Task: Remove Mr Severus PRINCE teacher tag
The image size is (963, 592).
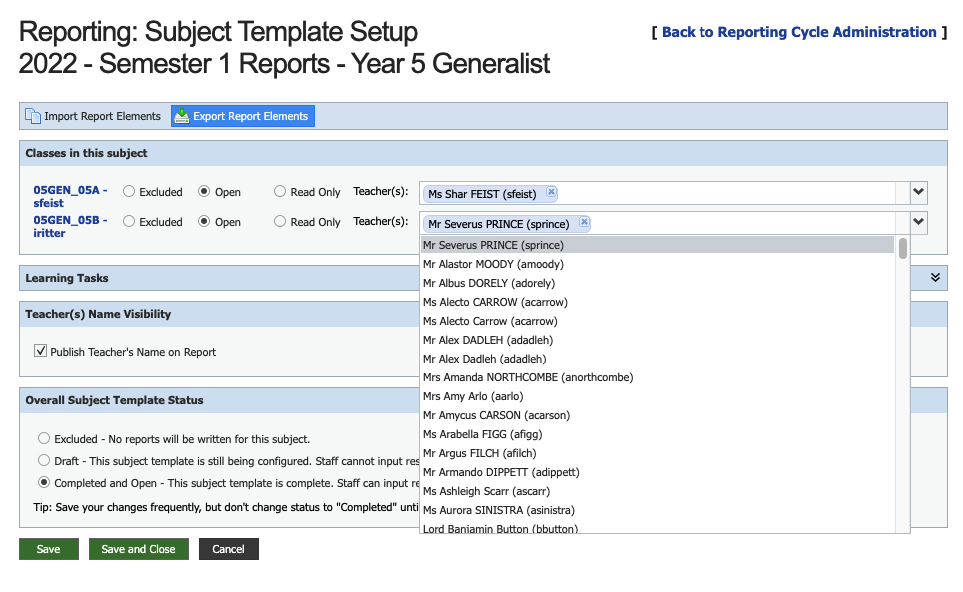Action: pyautogui.click(x=584, y=223)
